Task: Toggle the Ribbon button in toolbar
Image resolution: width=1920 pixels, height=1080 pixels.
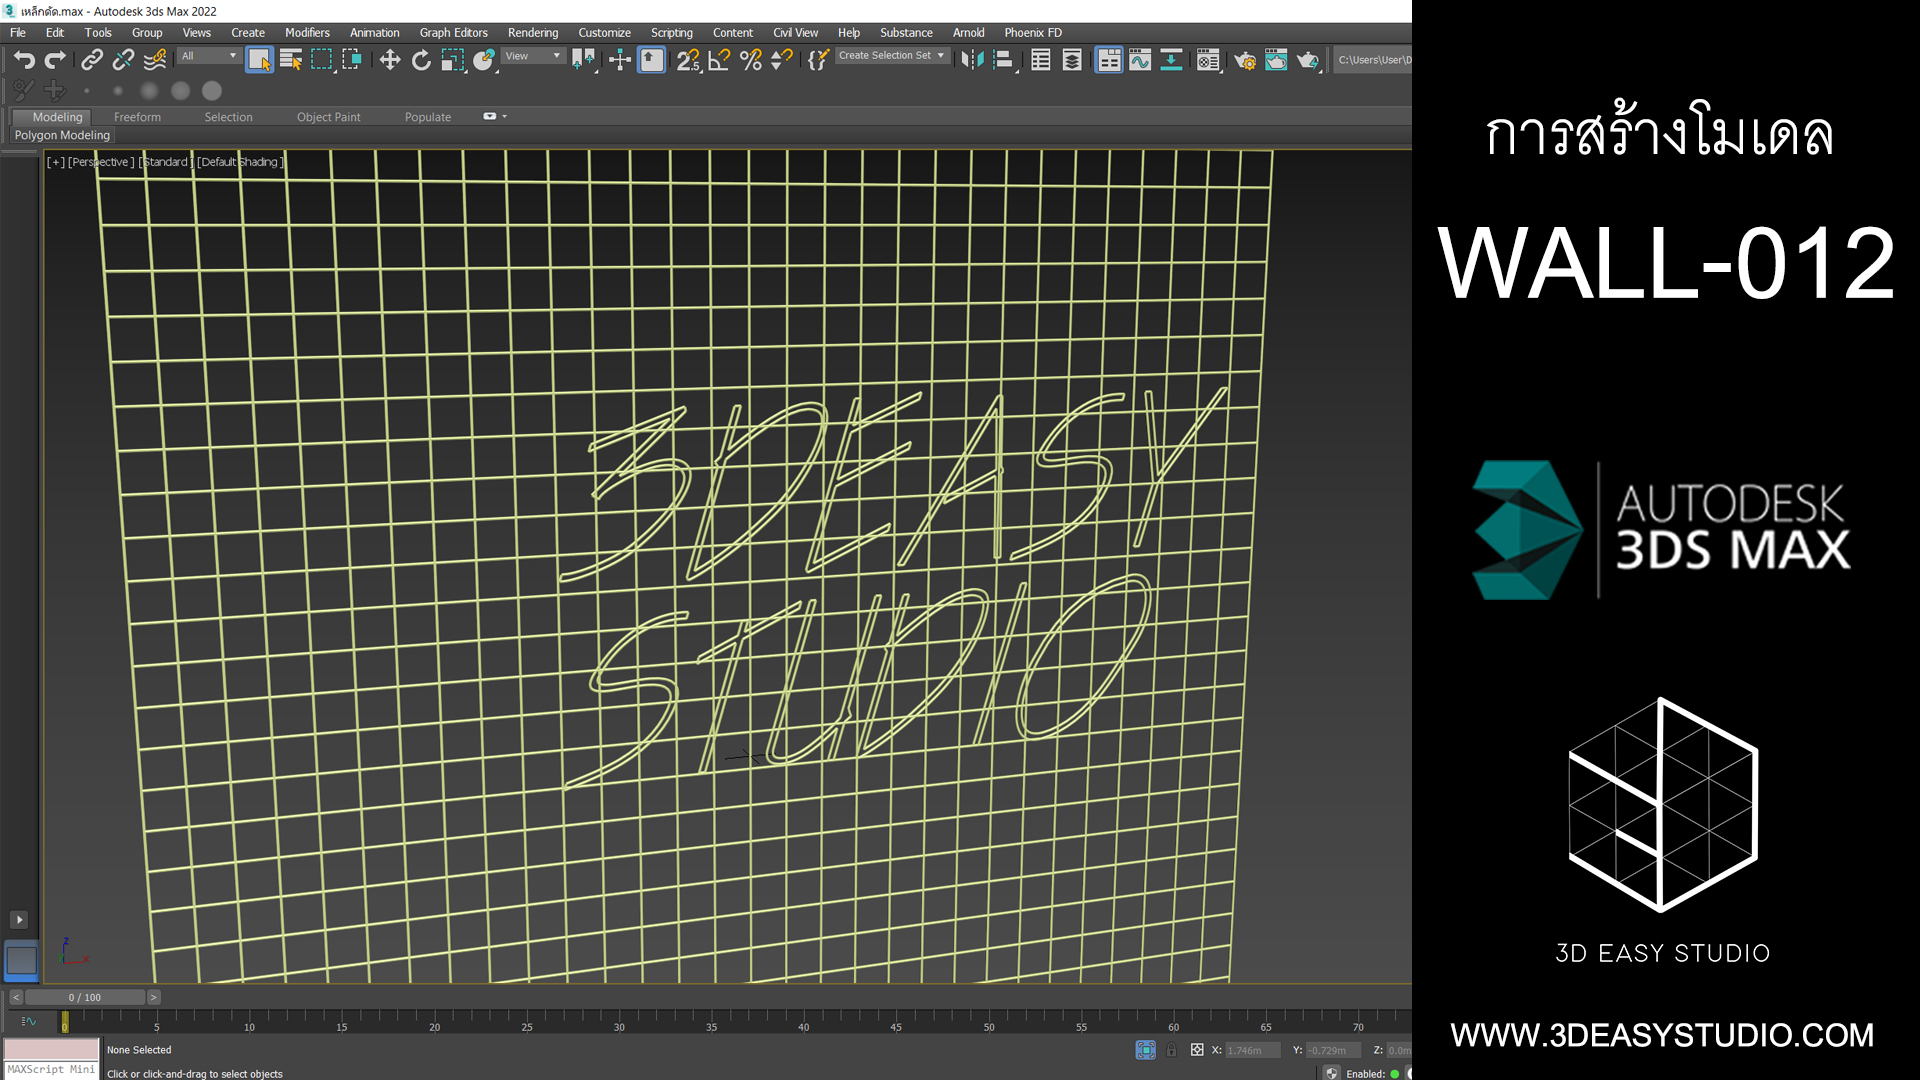Action: (1109, 60)
